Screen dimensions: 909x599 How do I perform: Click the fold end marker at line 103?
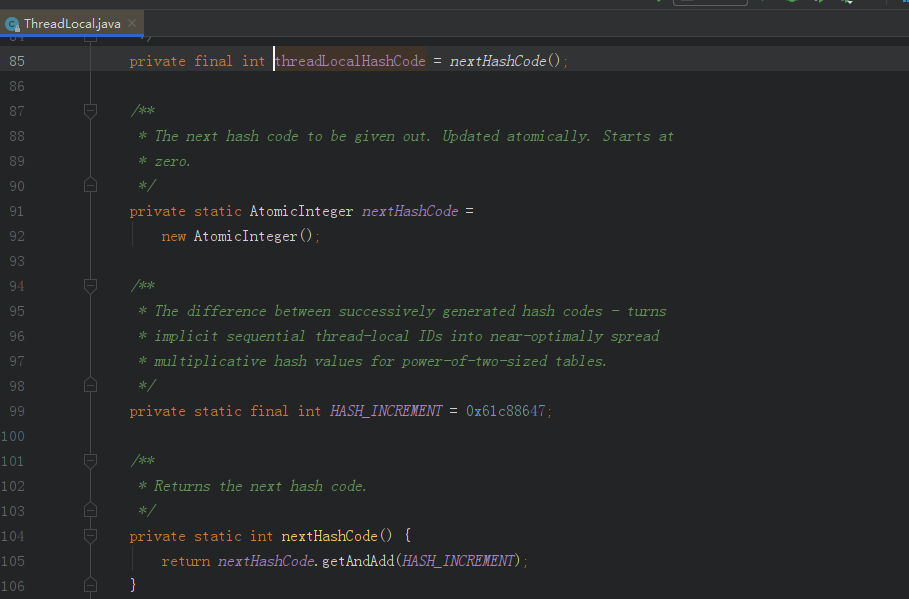[x=91, y=510]
